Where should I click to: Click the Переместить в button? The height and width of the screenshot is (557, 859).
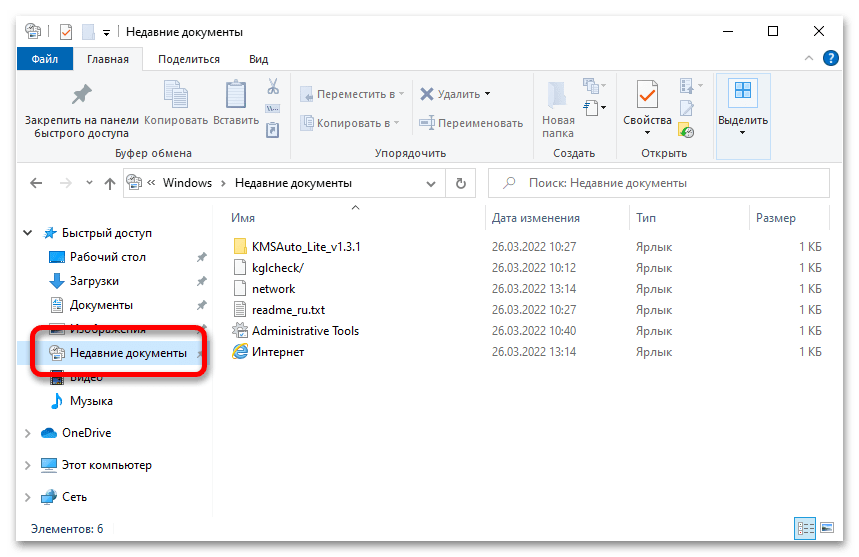click(351, 94)
